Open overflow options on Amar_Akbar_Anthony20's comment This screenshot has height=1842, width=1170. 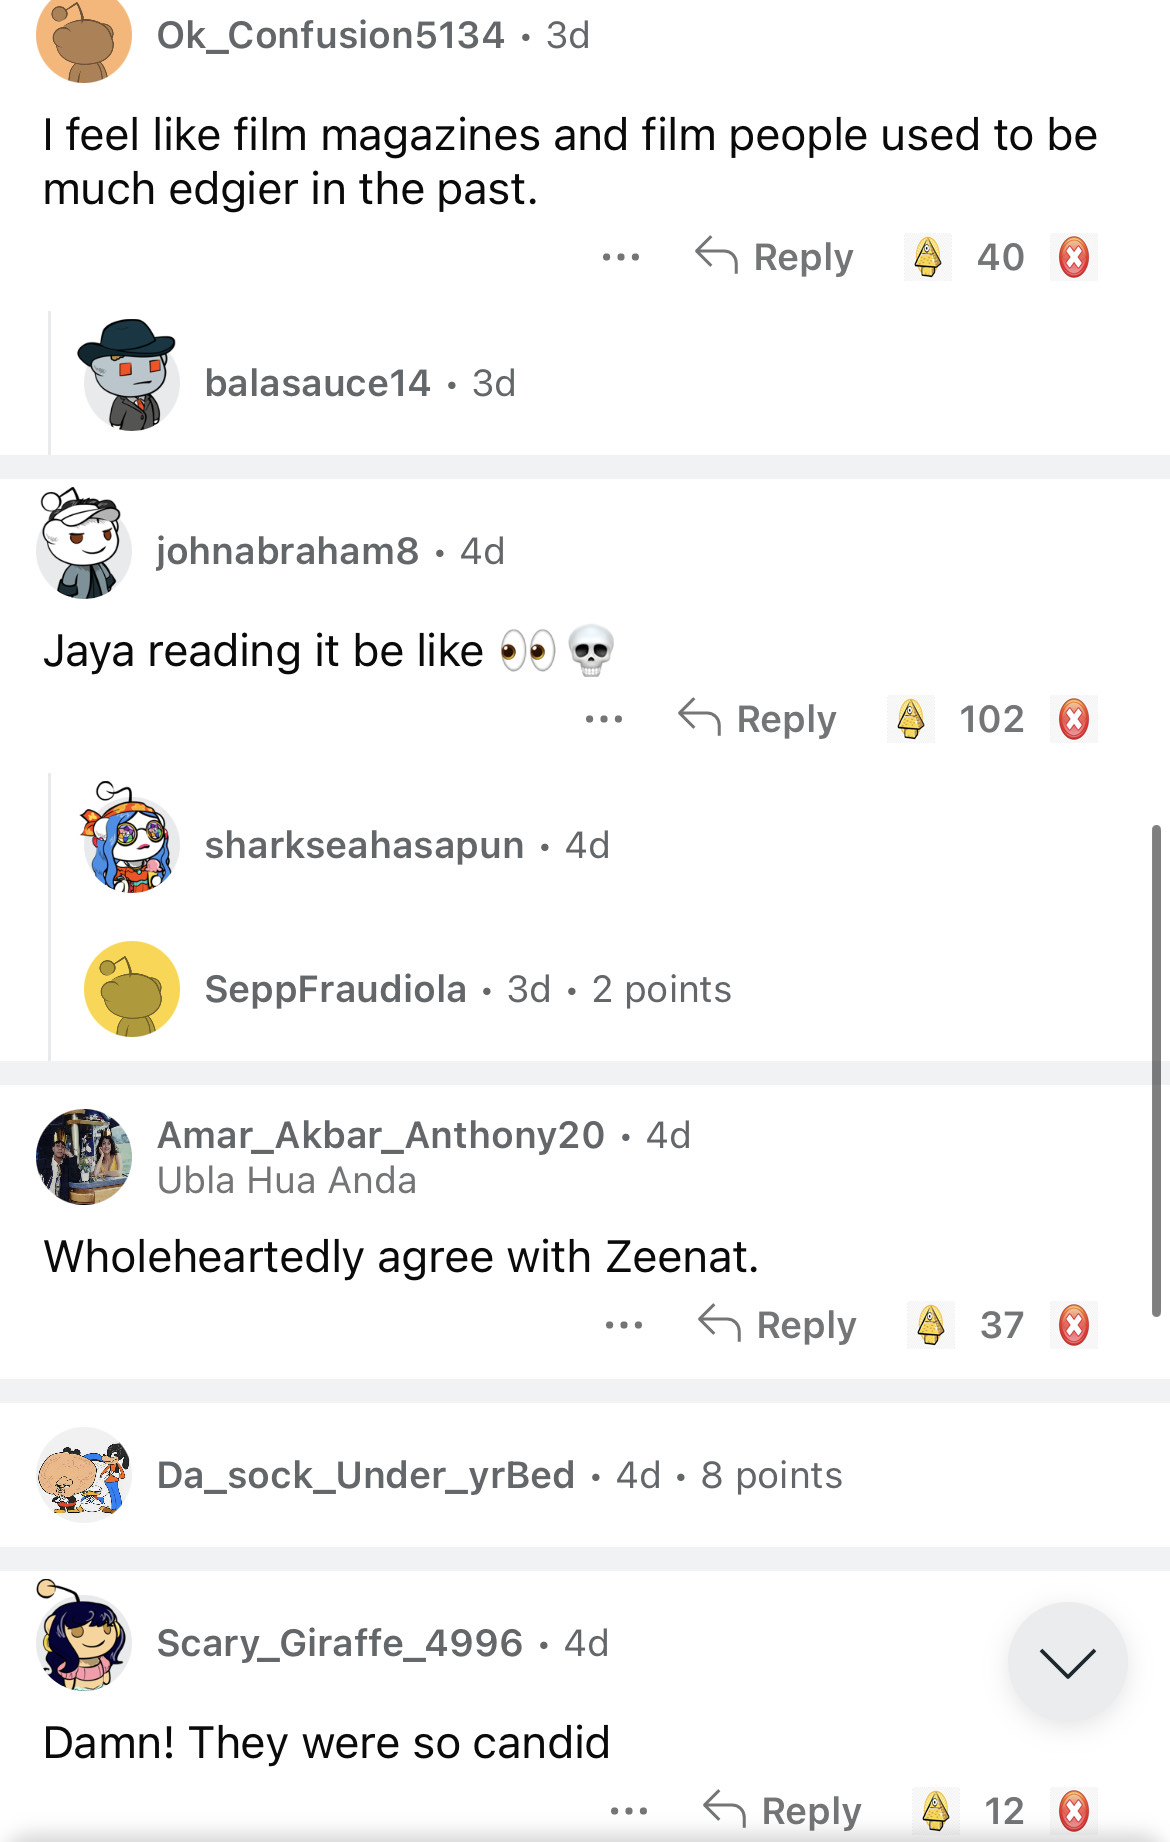[x=624, y=1325]
